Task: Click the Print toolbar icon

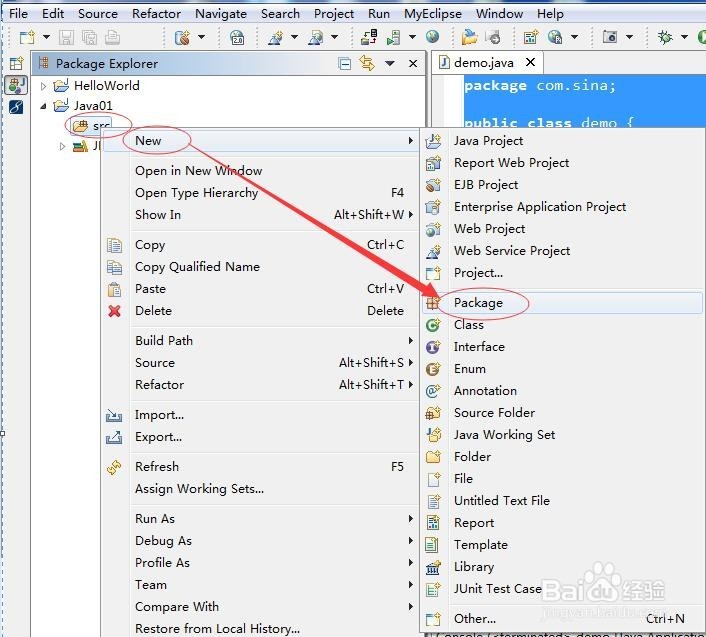Action: pyautogui.click(x=113, y=37)
